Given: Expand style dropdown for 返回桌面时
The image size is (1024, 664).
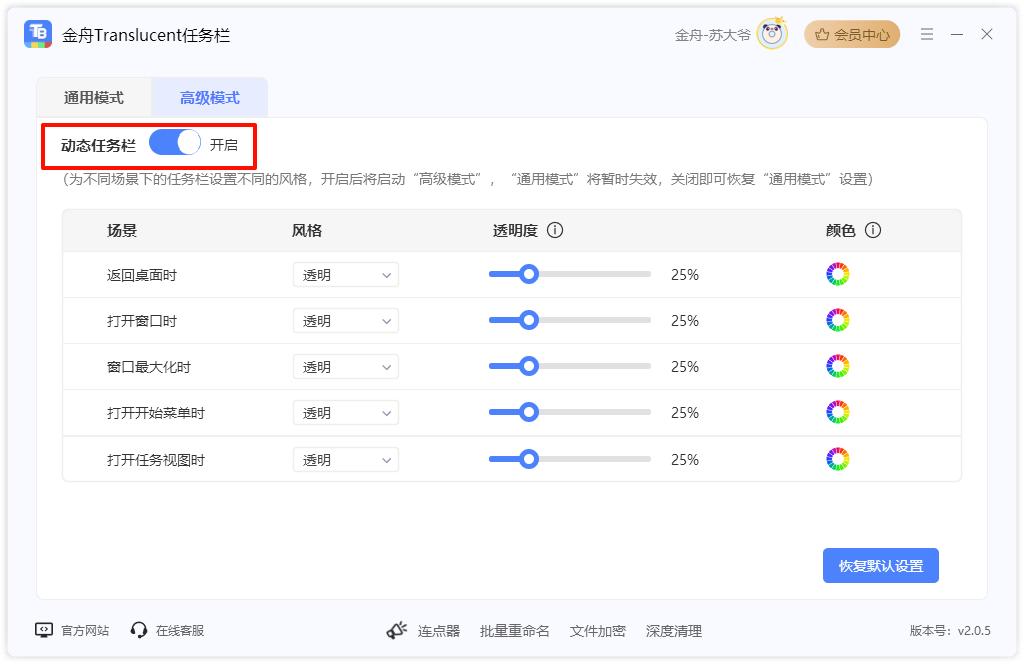Looking at the screenshot, I should coord(346,275).
